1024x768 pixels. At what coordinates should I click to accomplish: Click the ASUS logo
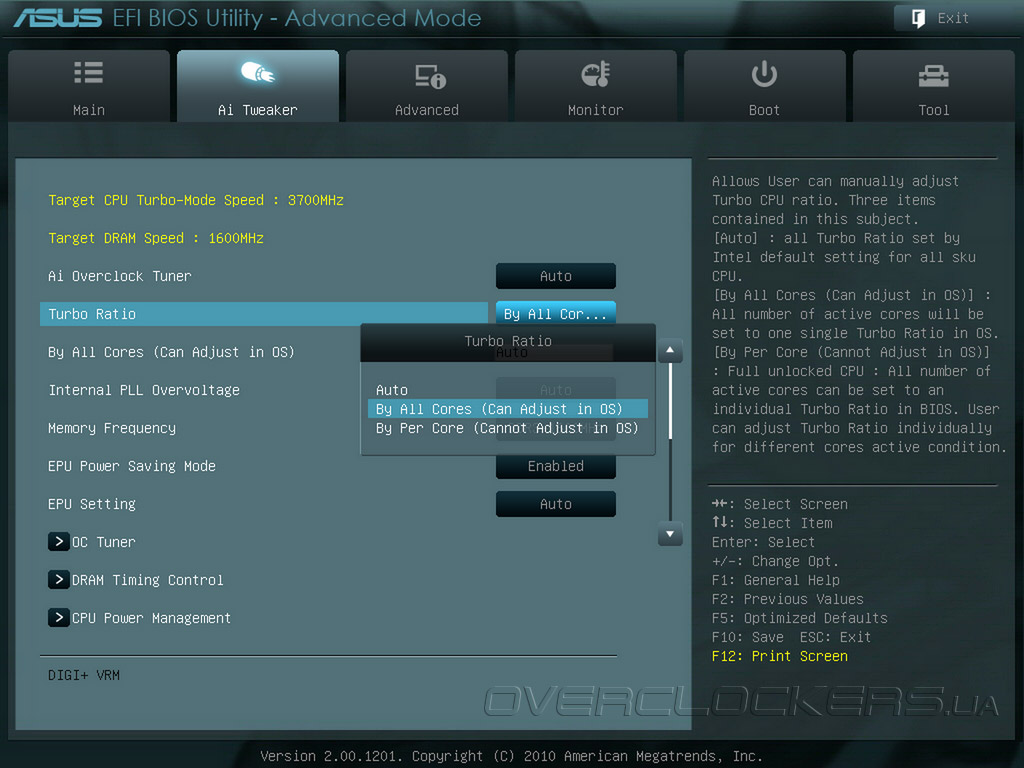pyautogui.click(x=57, y=18)
